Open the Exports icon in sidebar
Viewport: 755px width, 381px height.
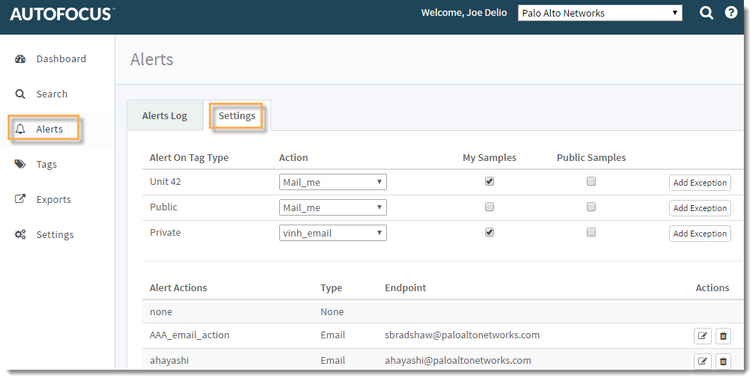coord(20,199)
